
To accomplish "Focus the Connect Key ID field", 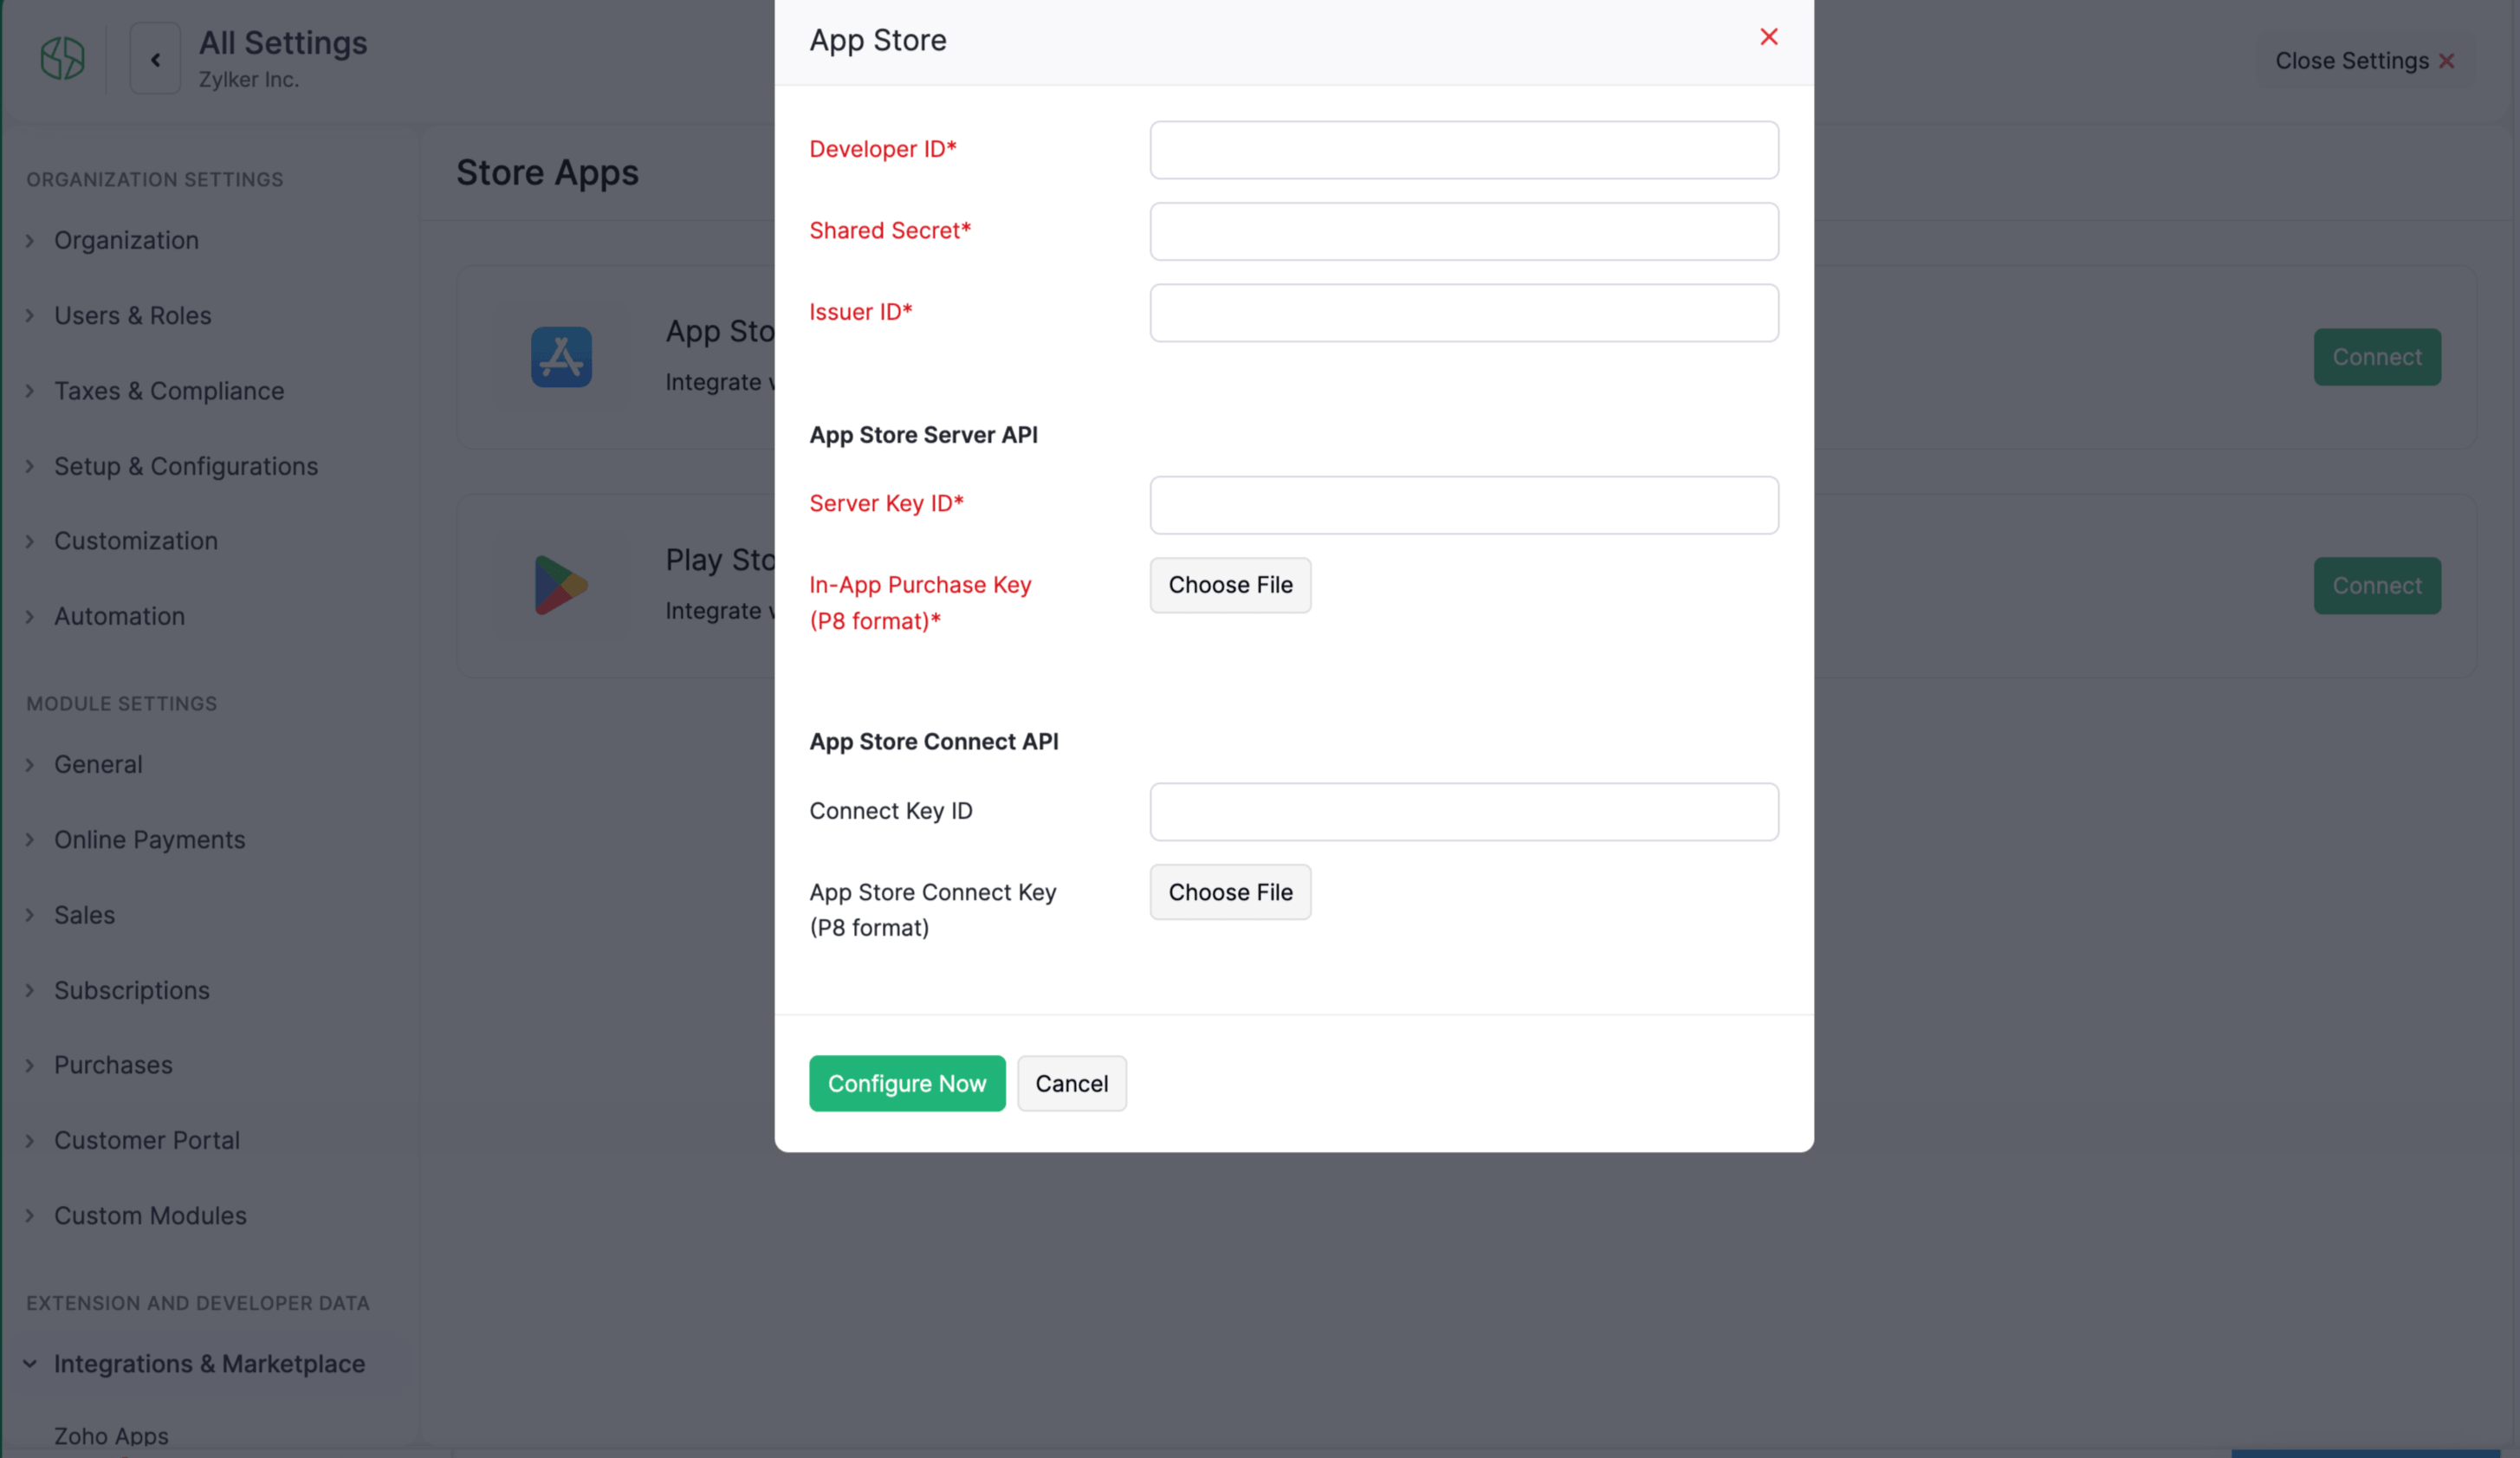I will tap(1463, 812).
